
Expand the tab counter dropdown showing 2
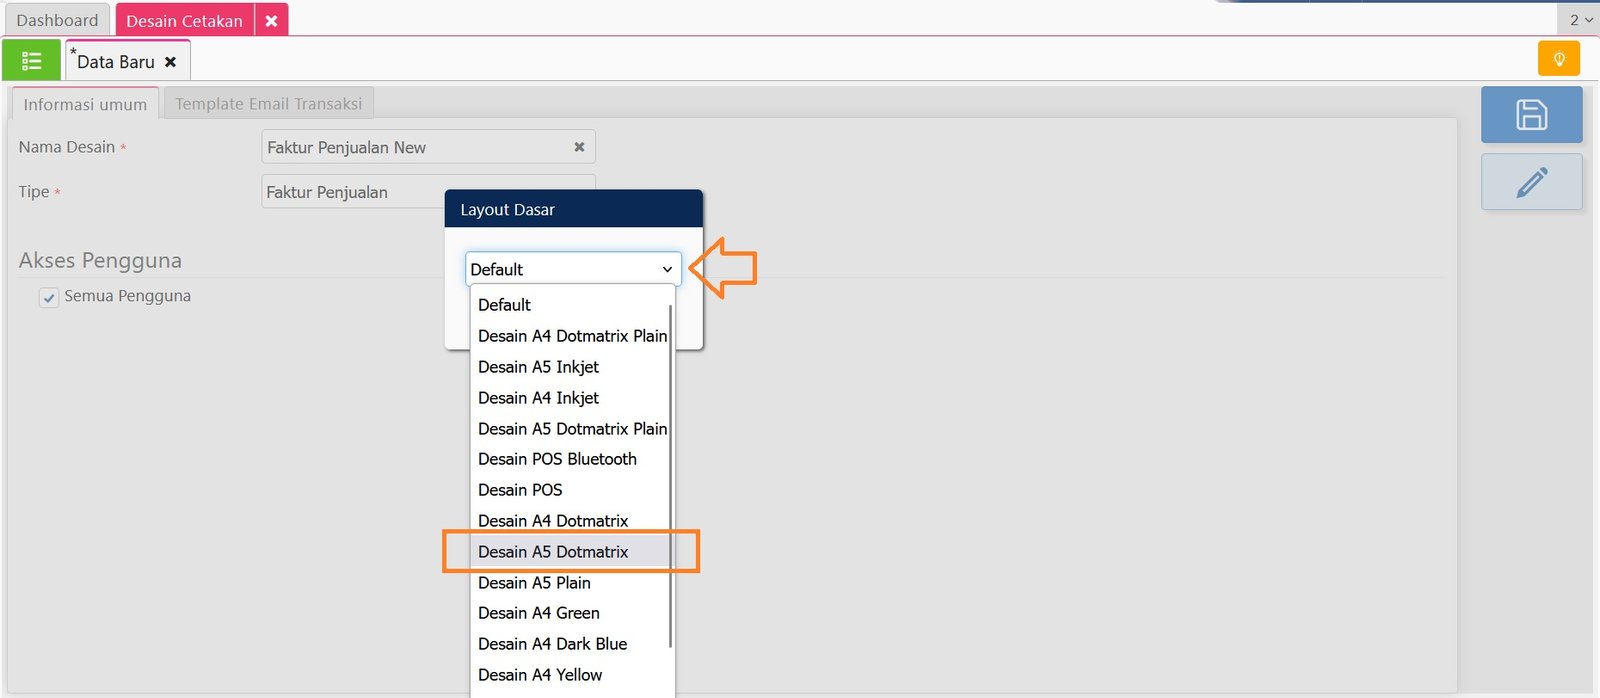1580,20
